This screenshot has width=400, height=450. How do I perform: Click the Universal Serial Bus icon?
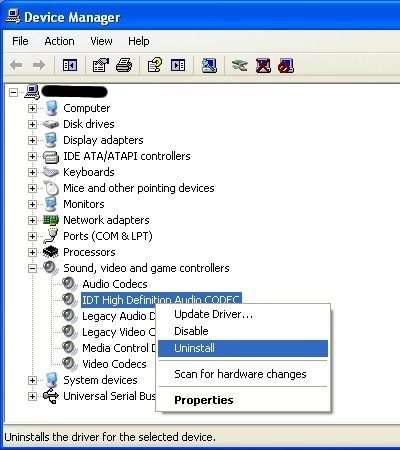[51, 396]
